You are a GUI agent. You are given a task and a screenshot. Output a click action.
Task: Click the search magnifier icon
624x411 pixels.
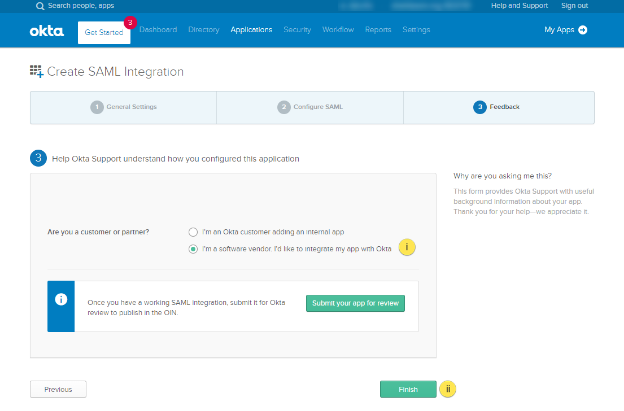[x=40, y=6]
